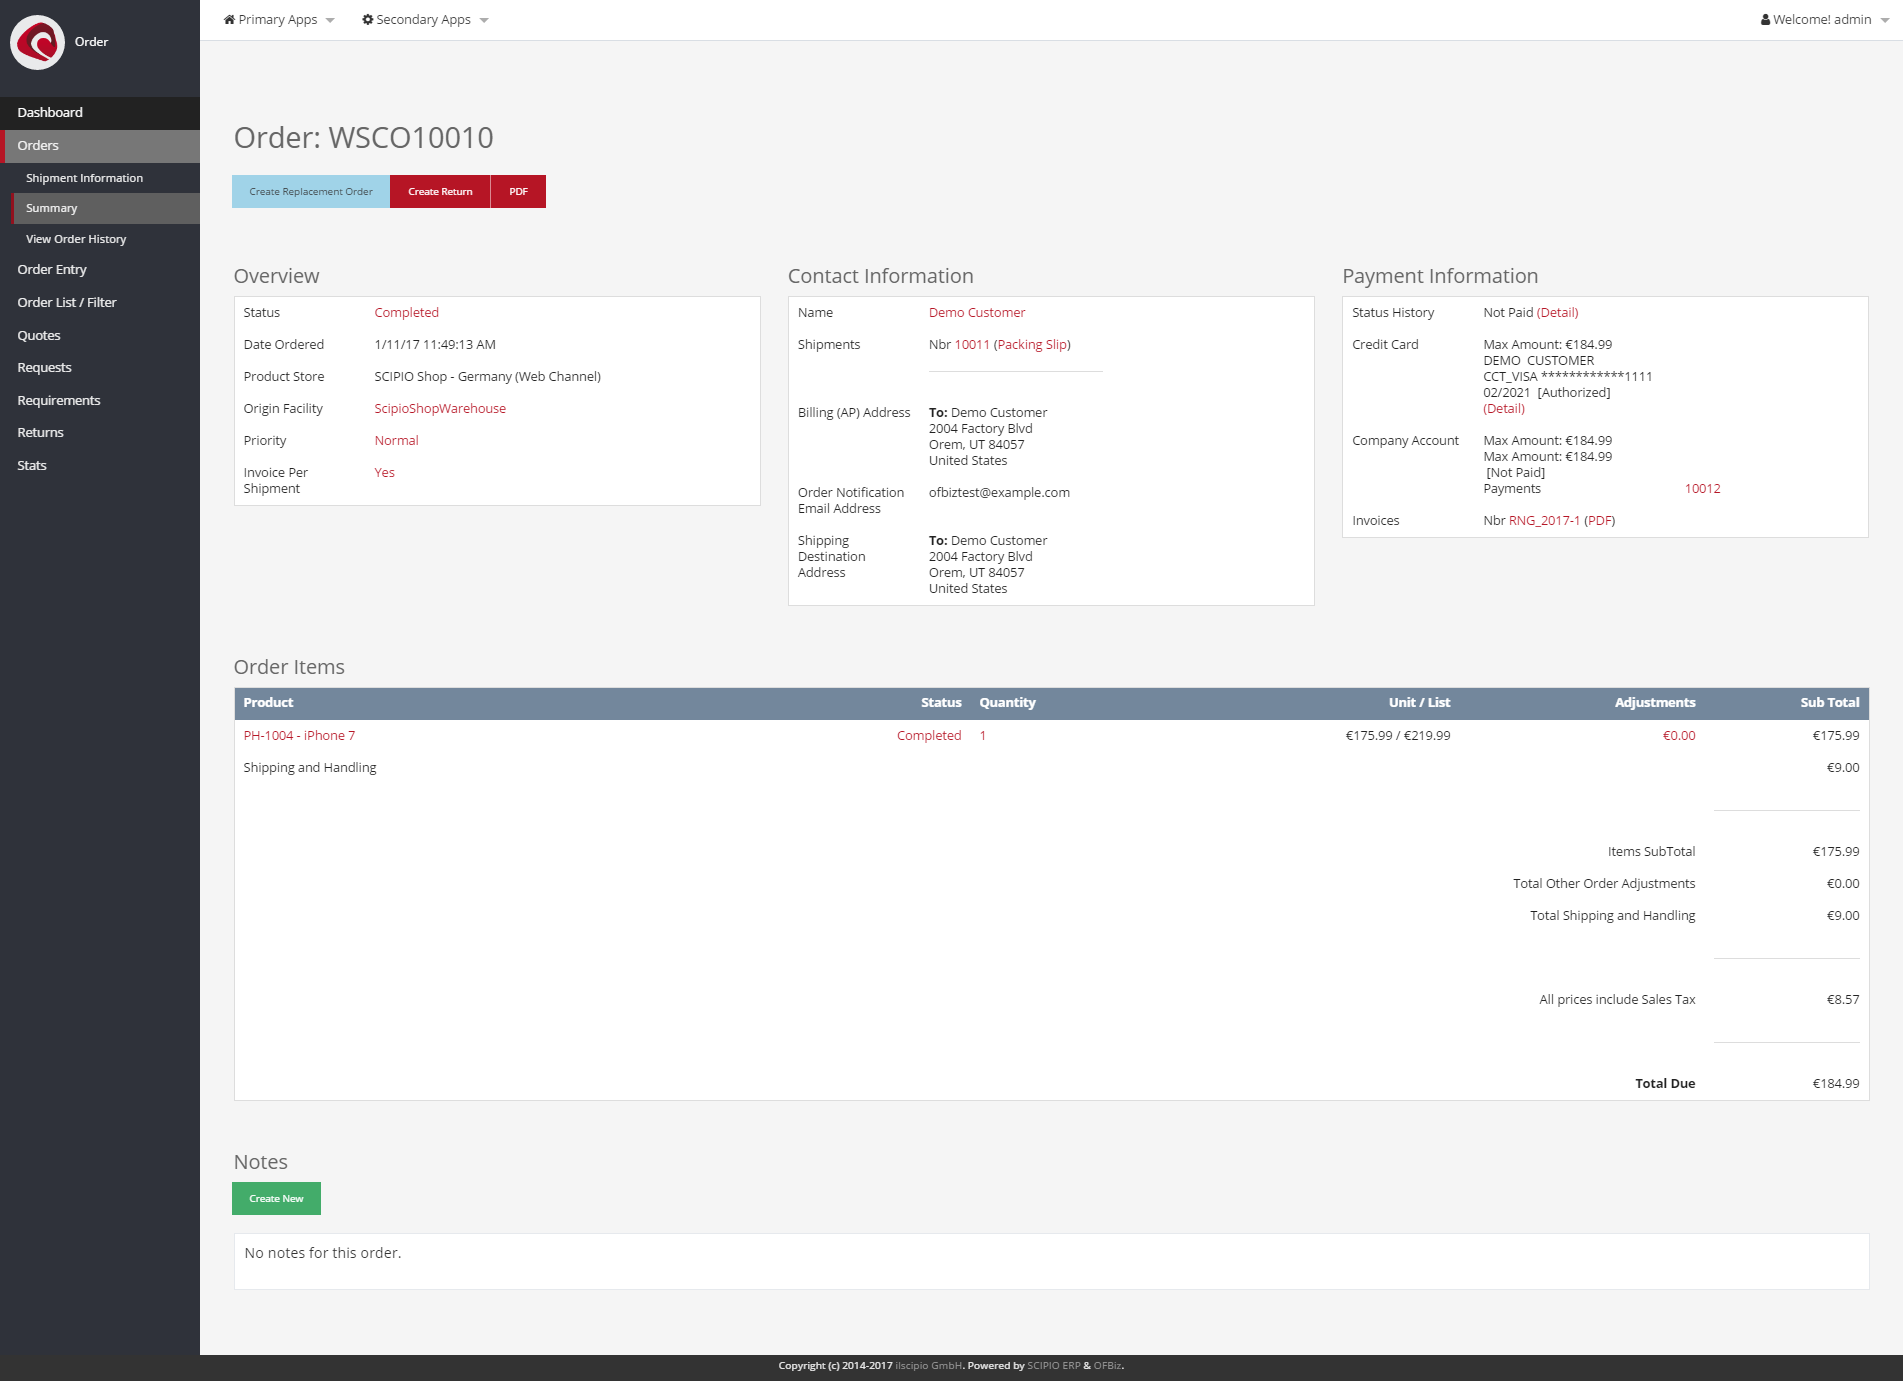This screenshot has width=1903, height=1381.
Task: Expand the Secondary Apps menu
Action: pyautogui.click(x=425, y=18)
